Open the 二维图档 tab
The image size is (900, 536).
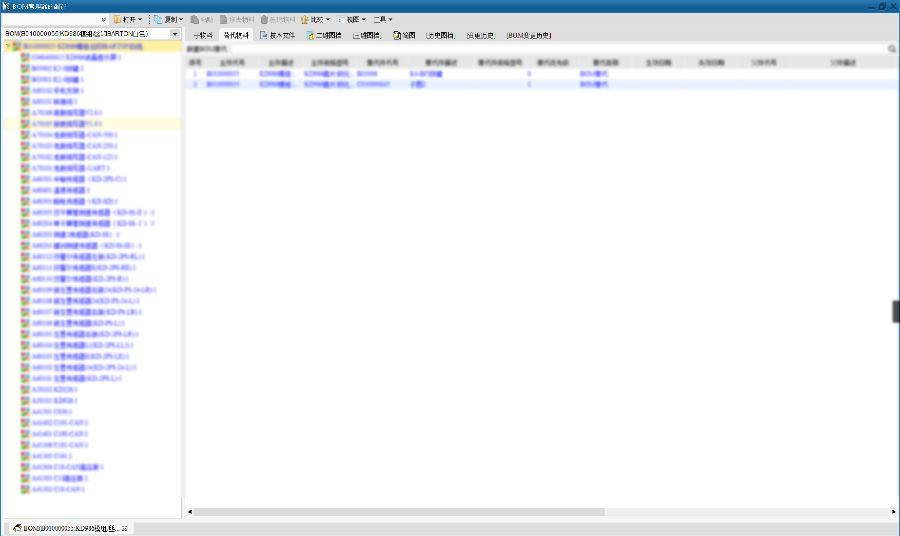click(x=324, y=36)
